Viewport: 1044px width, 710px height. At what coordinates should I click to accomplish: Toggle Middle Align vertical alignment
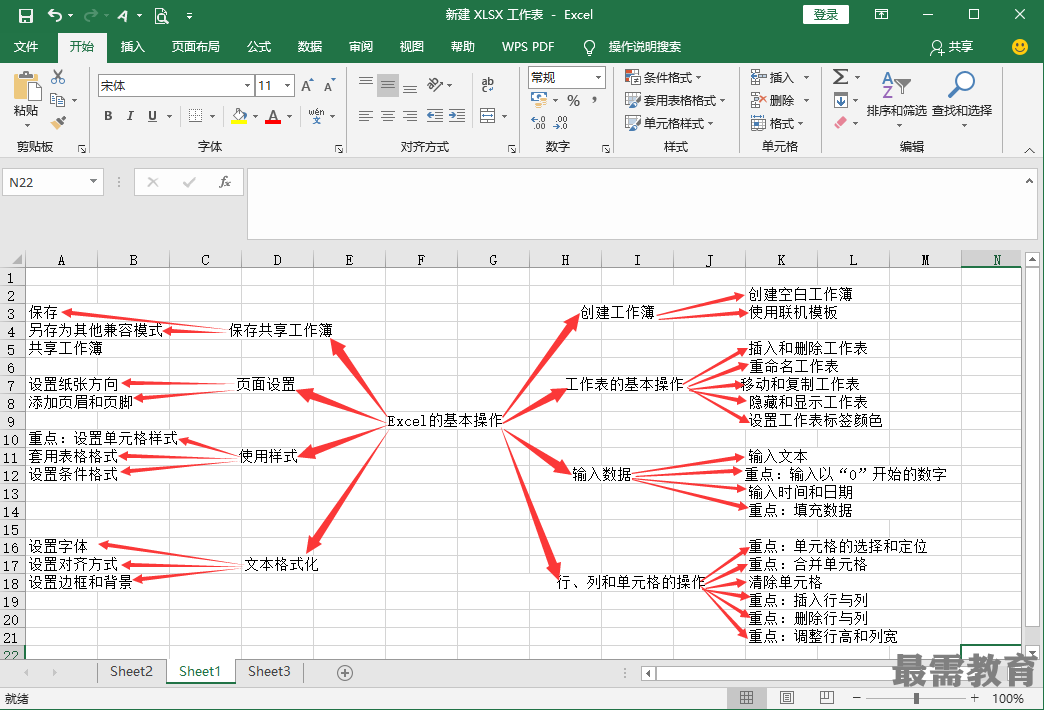click(x=388, y=85)
